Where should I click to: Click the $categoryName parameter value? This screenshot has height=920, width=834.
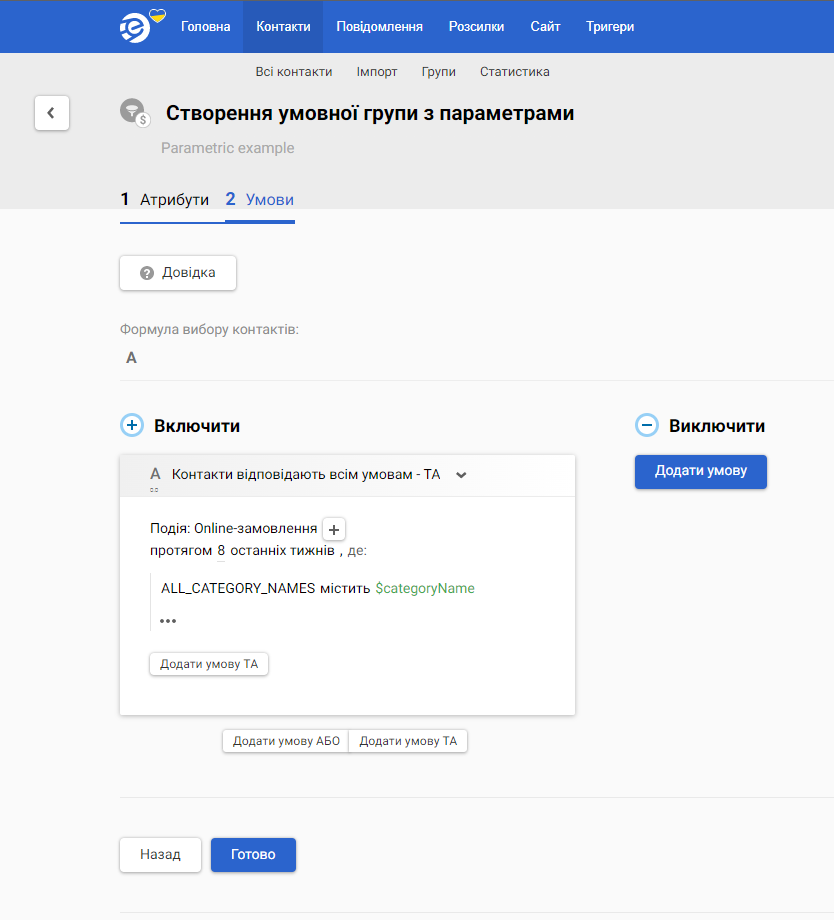click(425, 588)
